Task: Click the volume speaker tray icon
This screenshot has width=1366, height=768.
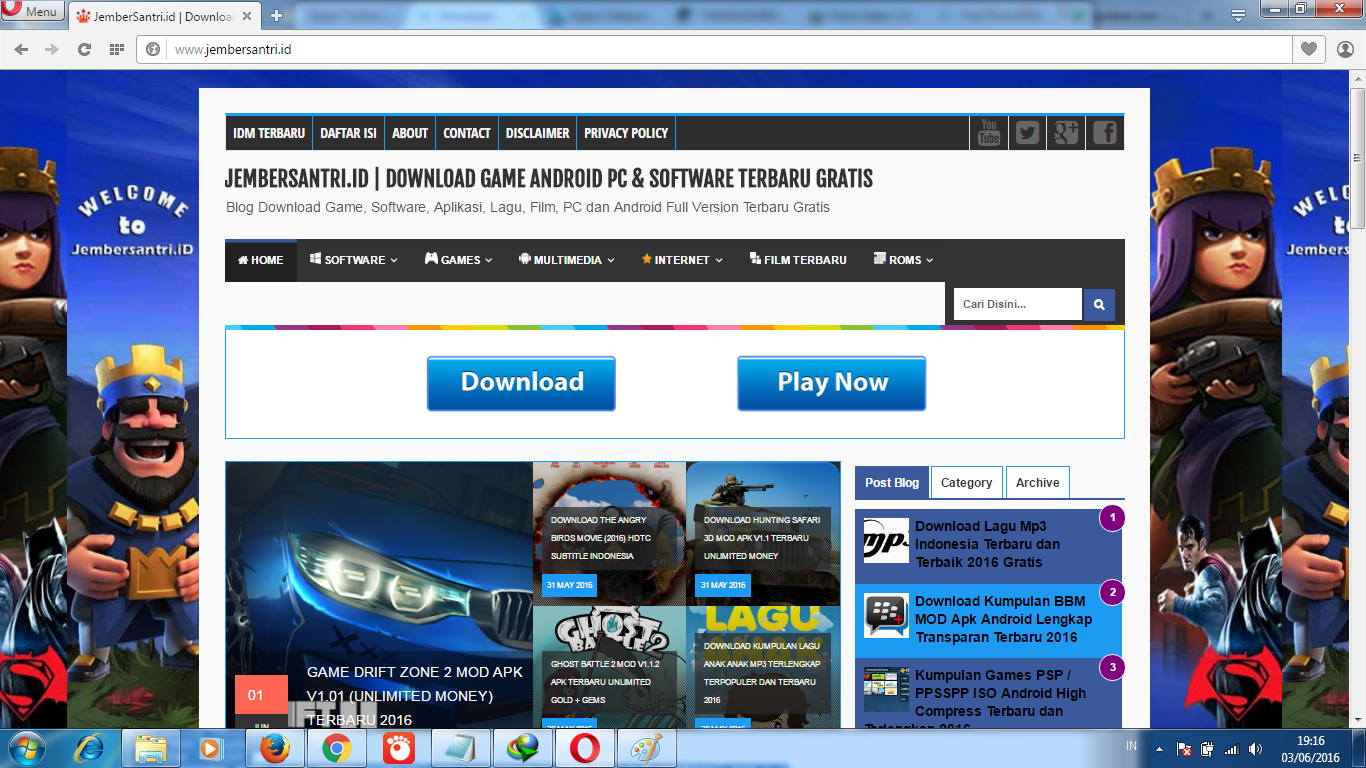Action: (x=1256, y=748)
